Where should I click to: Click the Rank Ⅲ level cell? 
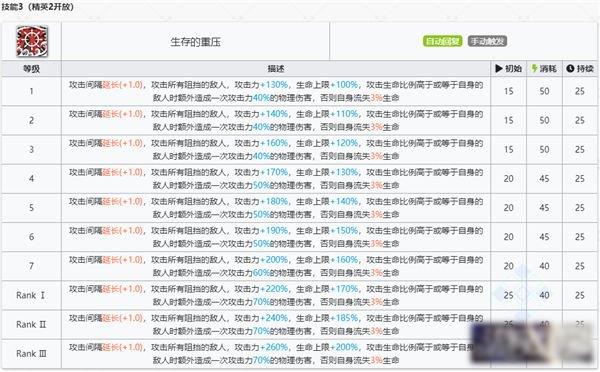tap(31, 353)
